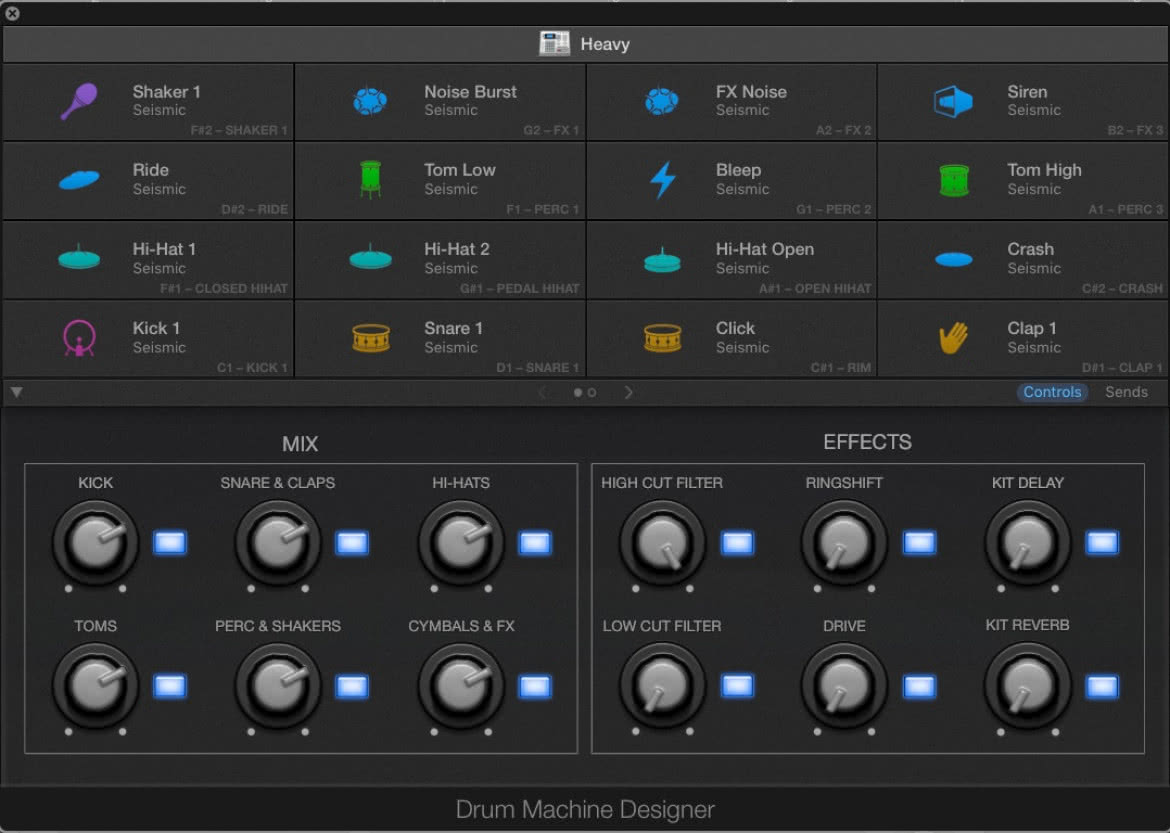
Task: Click the Click rim drum icon
Action: [662, 338]
